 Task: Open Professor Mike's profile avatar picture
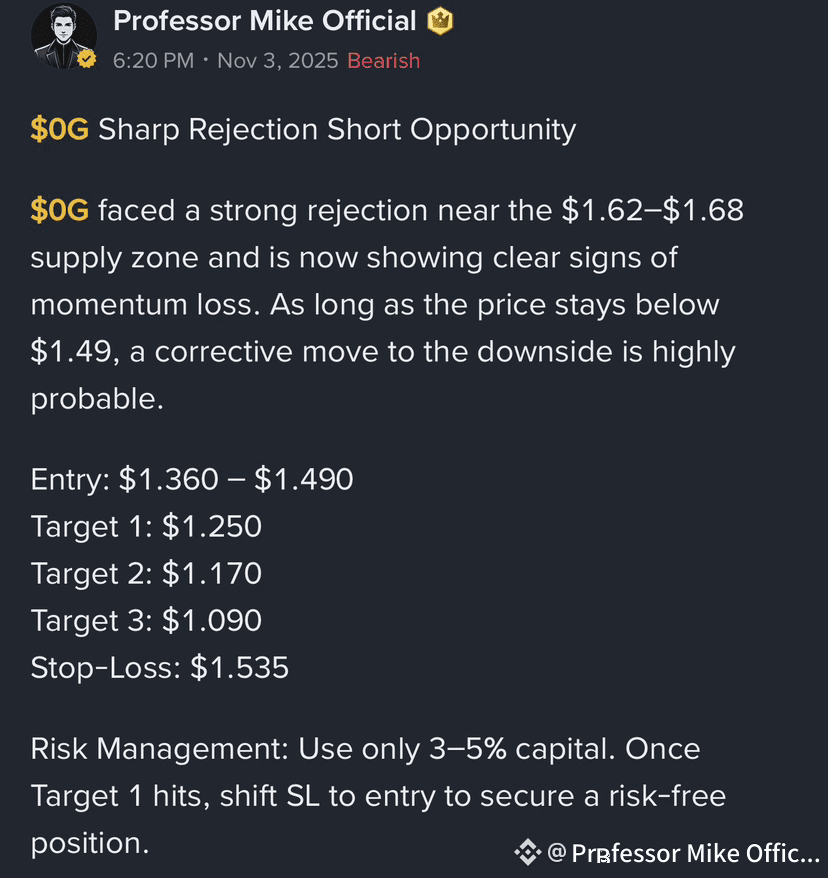(63, 37)
